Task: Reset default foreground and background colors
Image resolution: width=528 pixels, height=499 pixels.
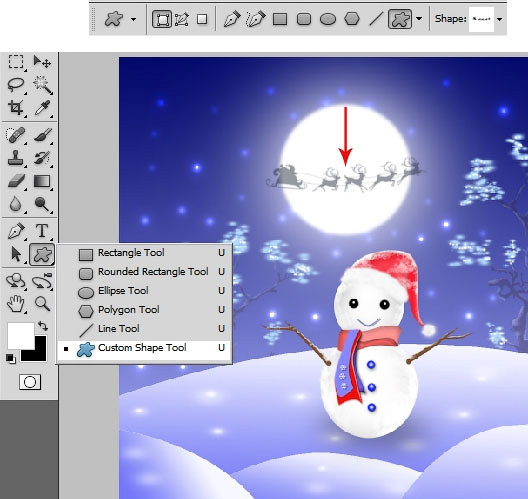Action: tap(10, 359)
